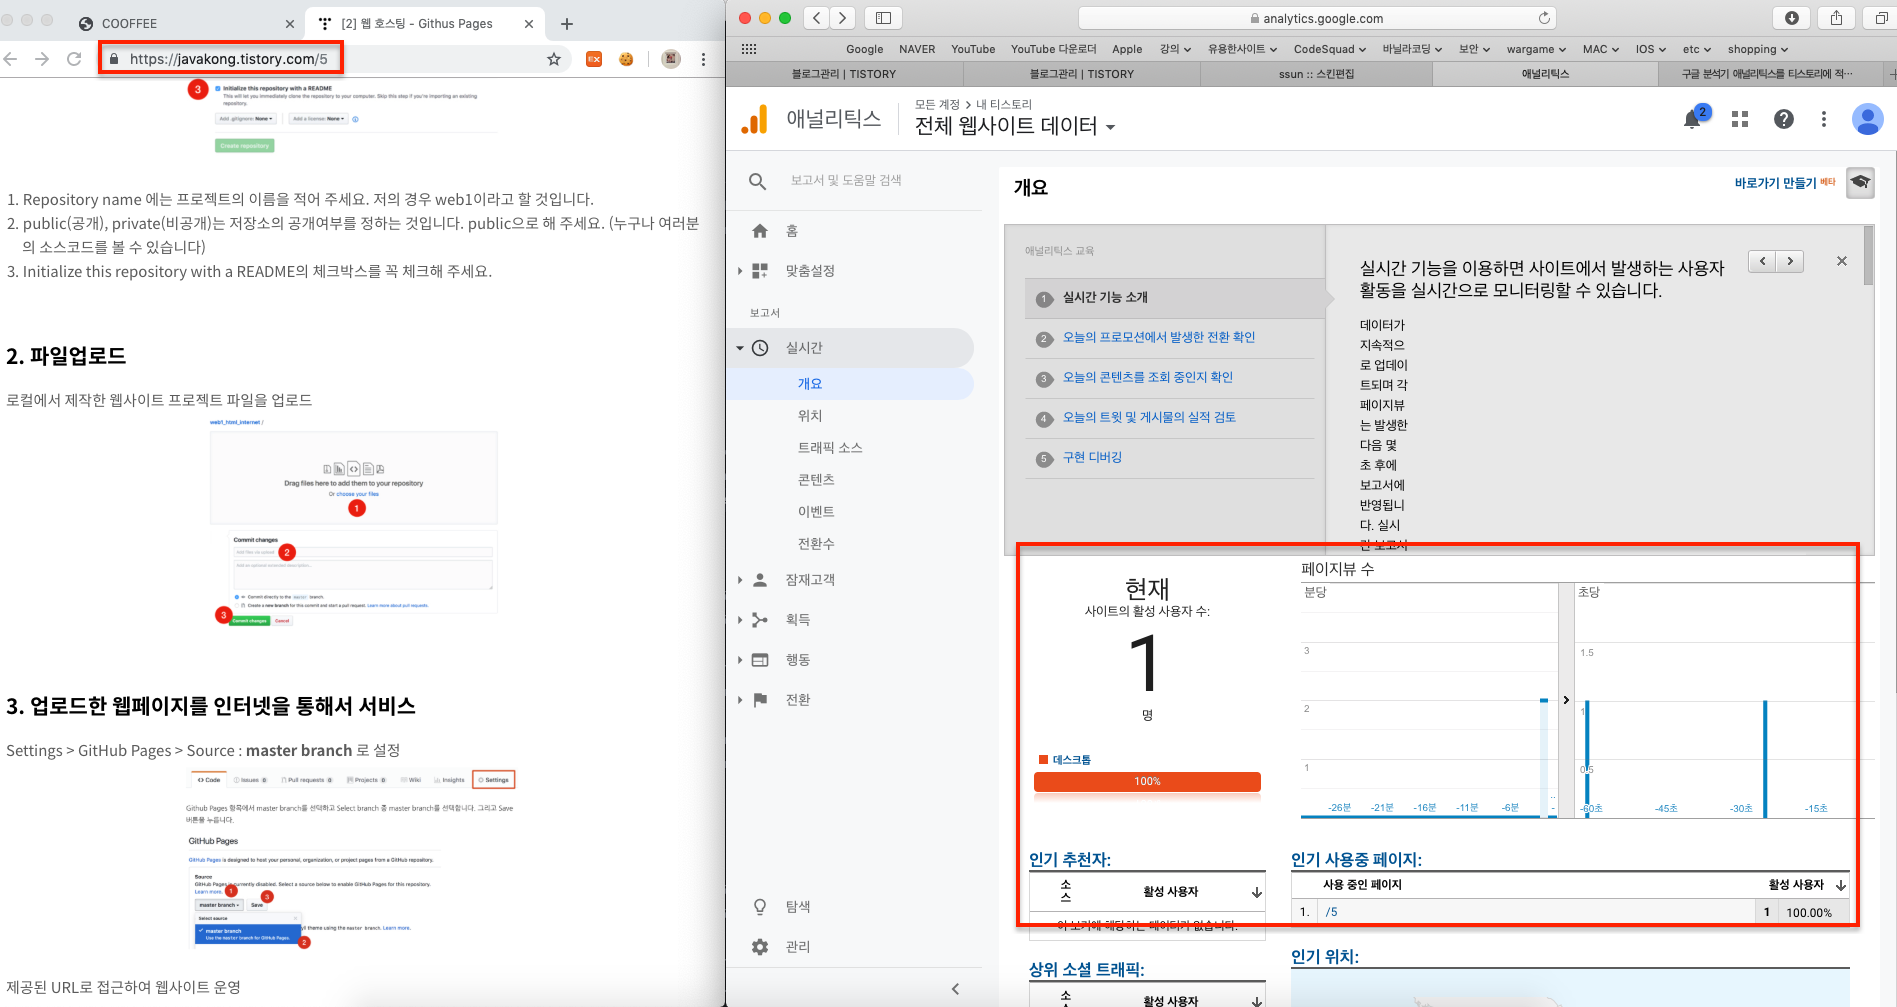Screen dimensions: 1897x1007
Task: Open Chrome's three-dot menu
Action: click(704, 59)
